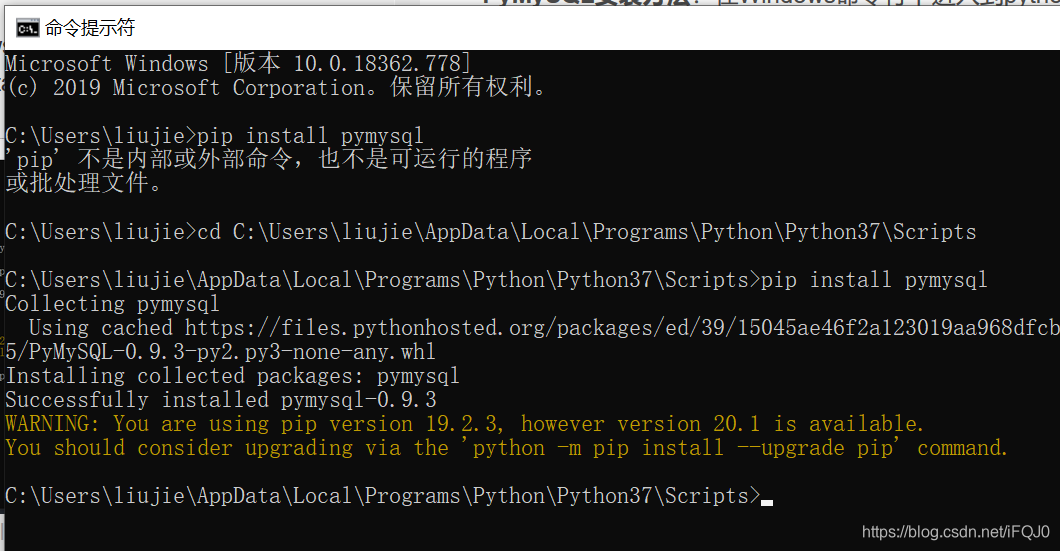The width and height of the screenshot is (1060, 551).
Task: Click the 'Installing collected packages: pymysql' line
Action: [x=233, y=376]
